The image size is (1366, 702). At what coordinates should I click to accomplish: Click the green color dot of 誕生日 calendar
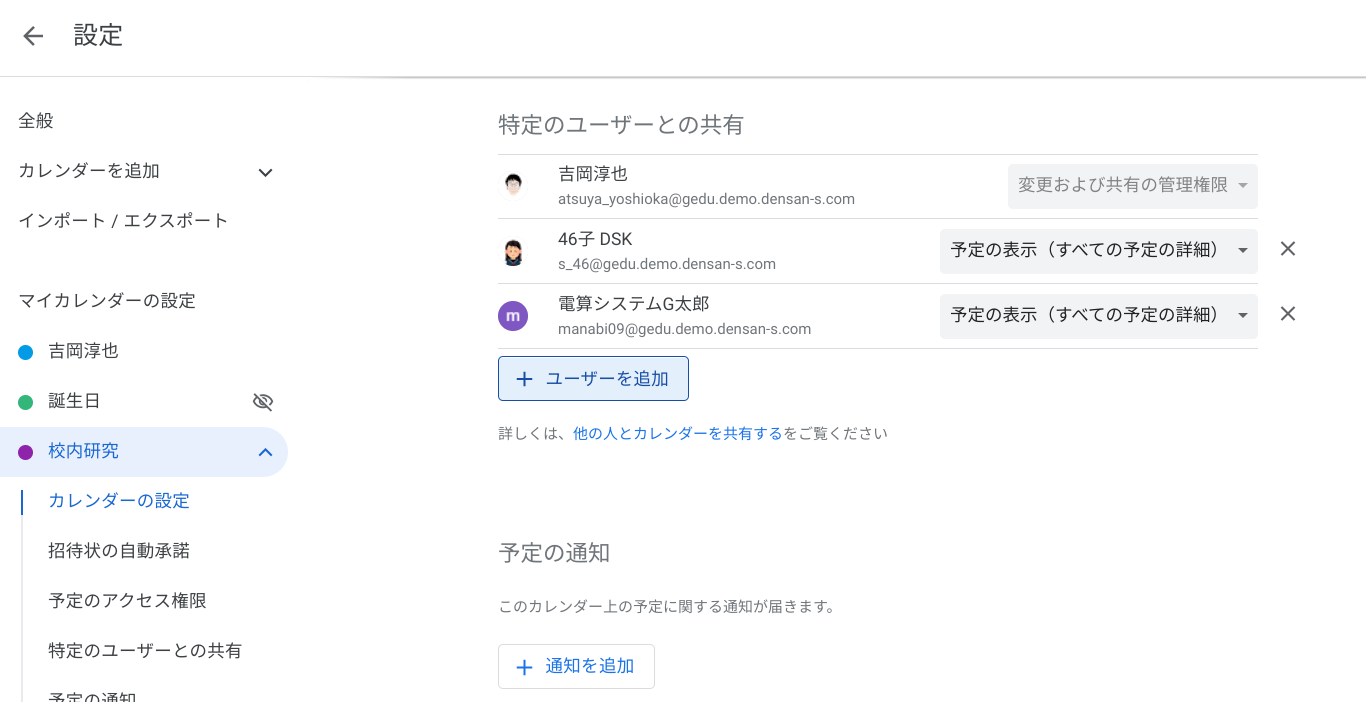point(26,402)
